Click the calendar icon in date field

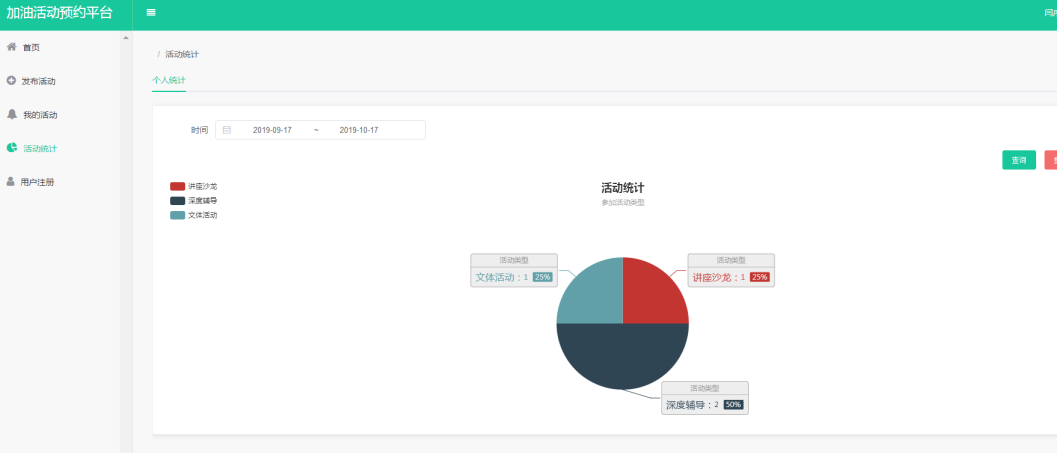point(227,130)
